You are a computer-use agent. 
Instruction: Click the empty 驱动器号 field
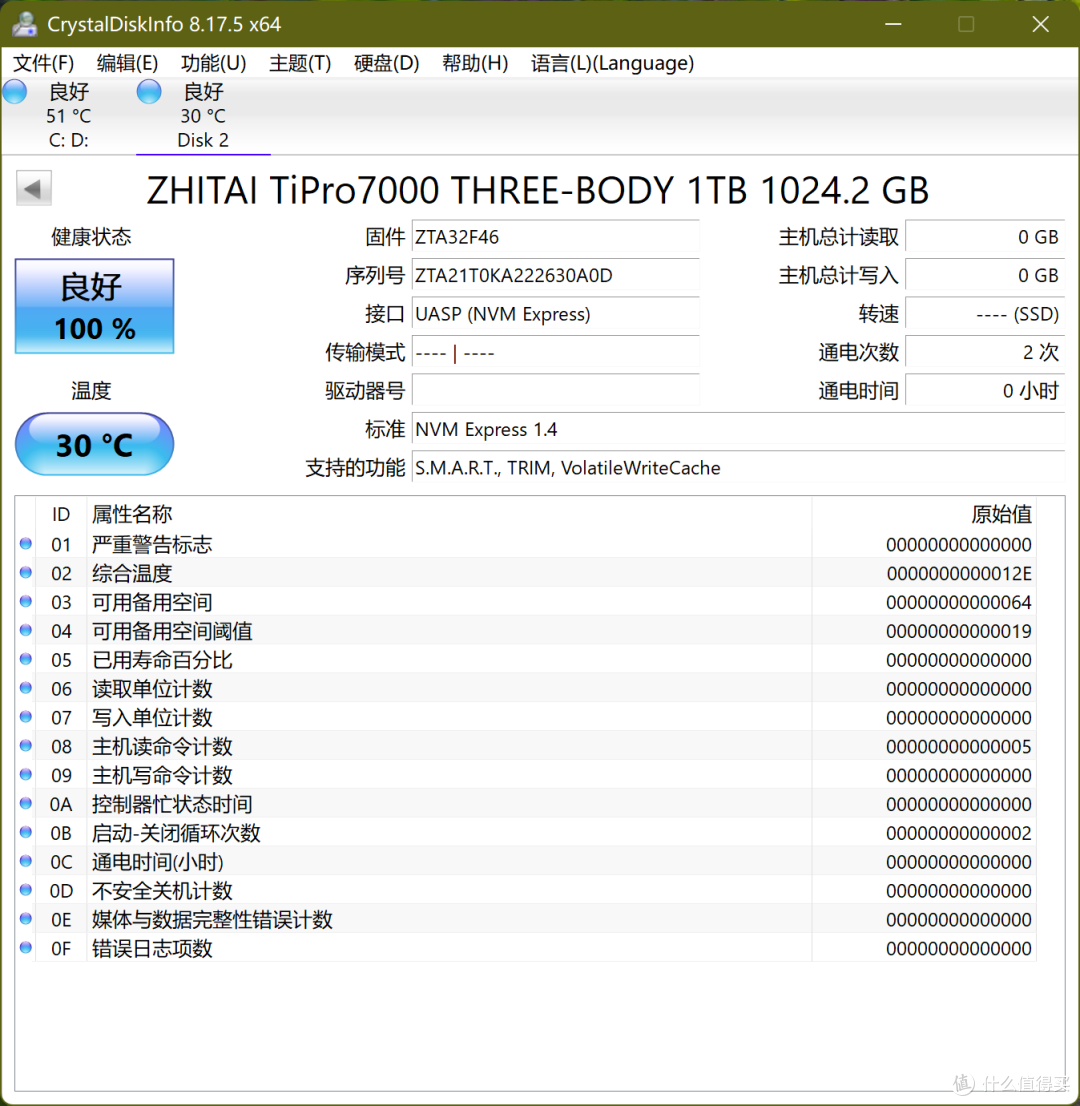[556, 390]
